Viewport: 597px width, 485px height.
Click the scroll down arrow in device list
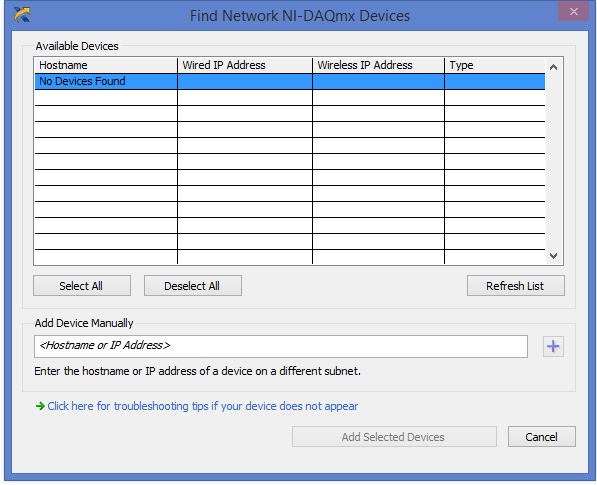(553, 255)
